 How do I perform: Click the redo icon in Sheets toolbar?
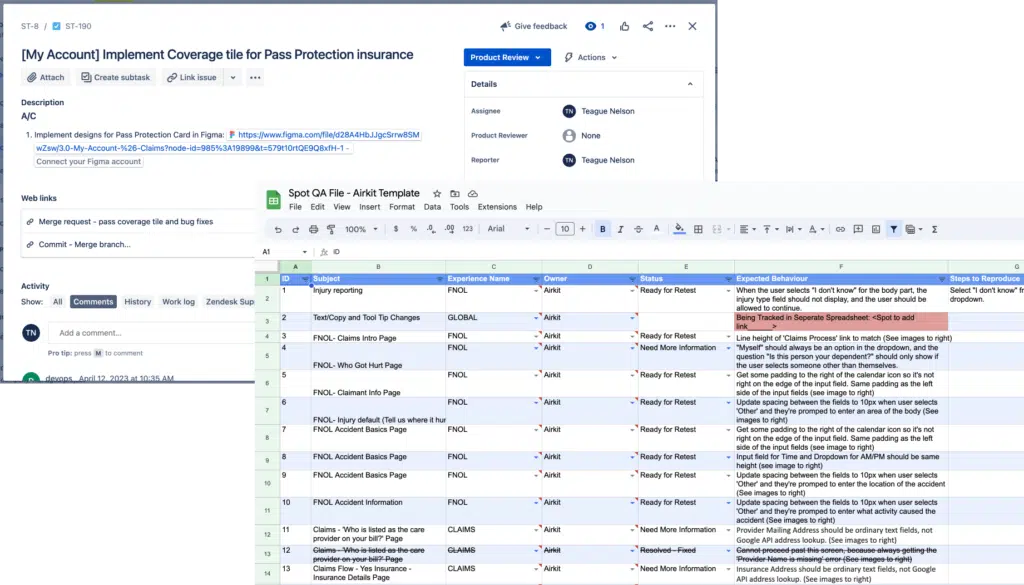(x=296, y=230)
